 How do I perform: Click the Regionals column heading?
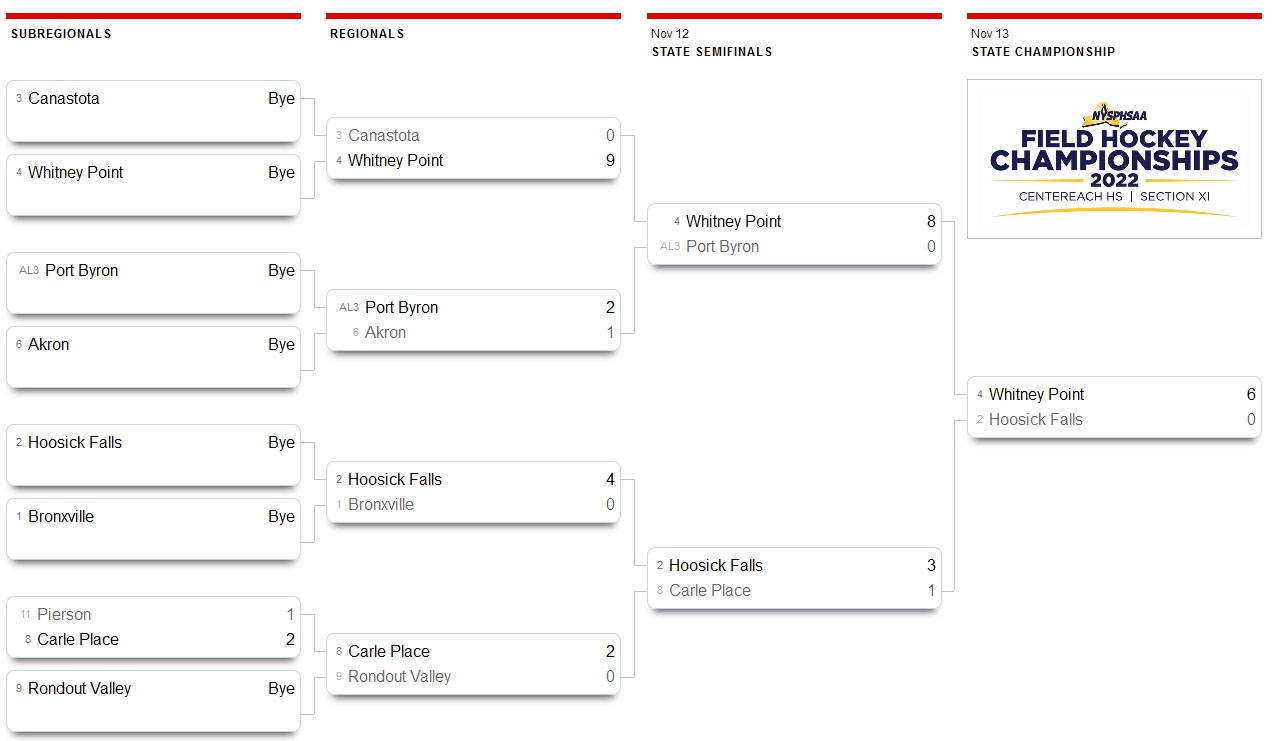(367, 34)
